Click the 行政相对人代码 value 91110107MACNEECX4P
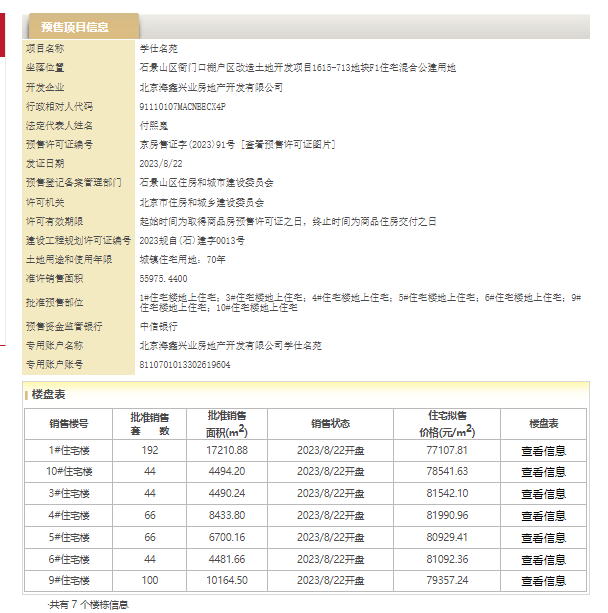608x613 pixels. (x=183, y=106)
